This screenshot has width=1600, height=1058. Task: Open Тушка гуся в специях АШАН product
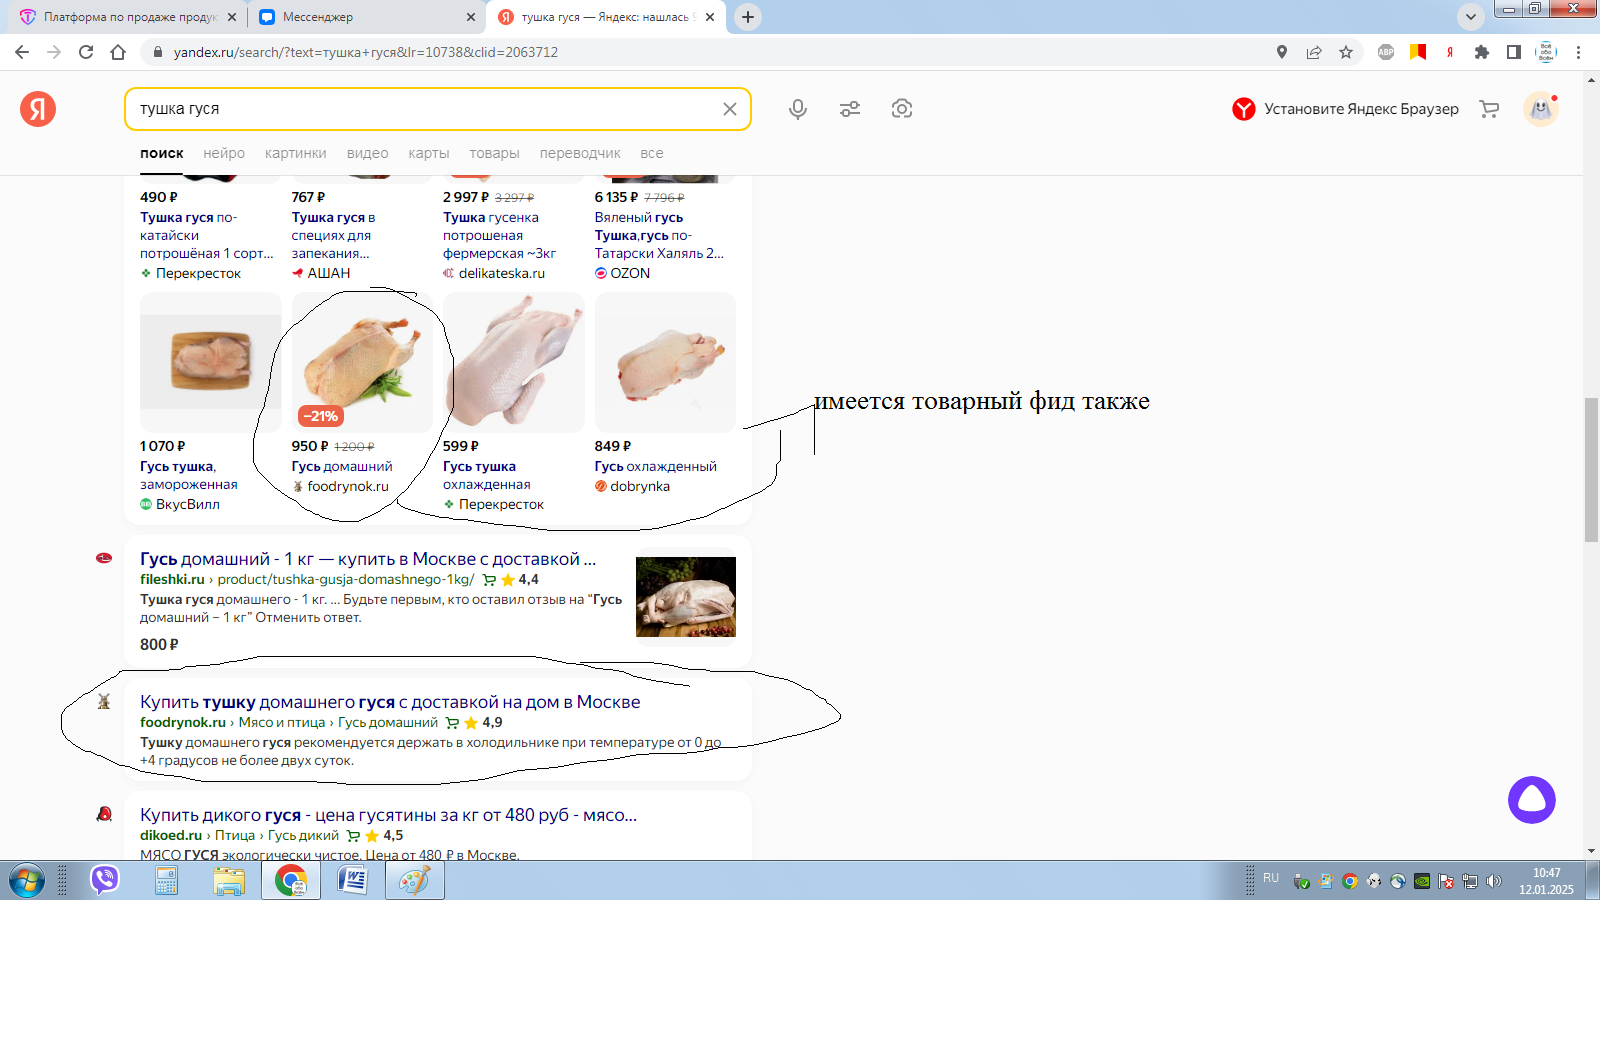click(334, 235)
